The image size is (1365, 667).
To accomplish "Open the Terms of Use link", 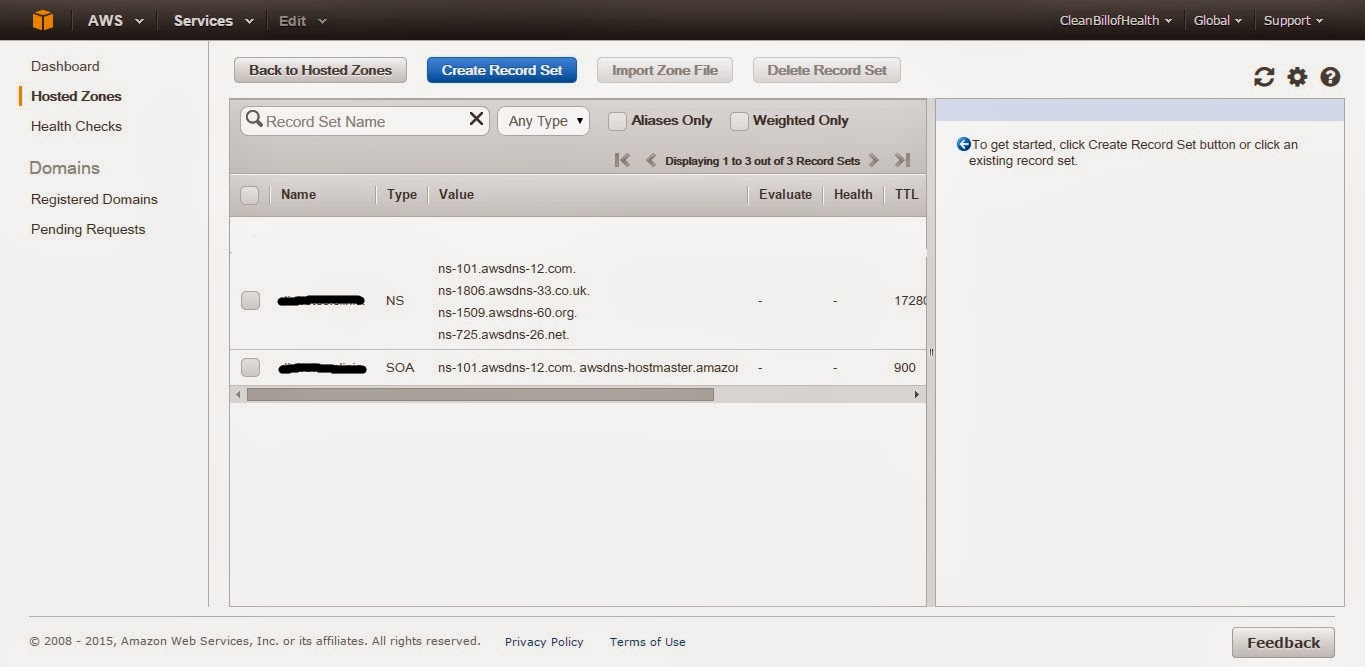I will click(x=648, y=642).
